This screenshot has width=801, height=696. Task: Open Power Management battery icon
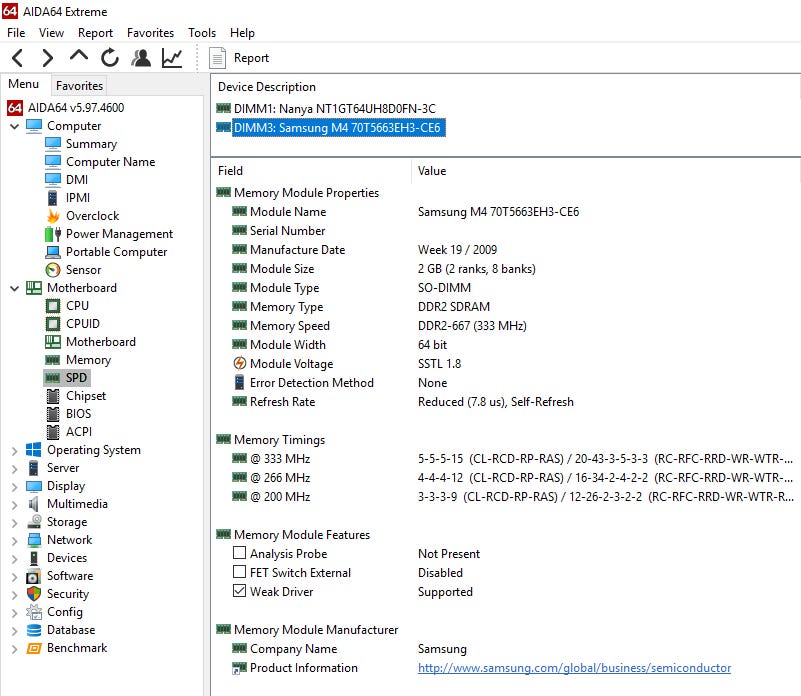click(x=53, y=234)
